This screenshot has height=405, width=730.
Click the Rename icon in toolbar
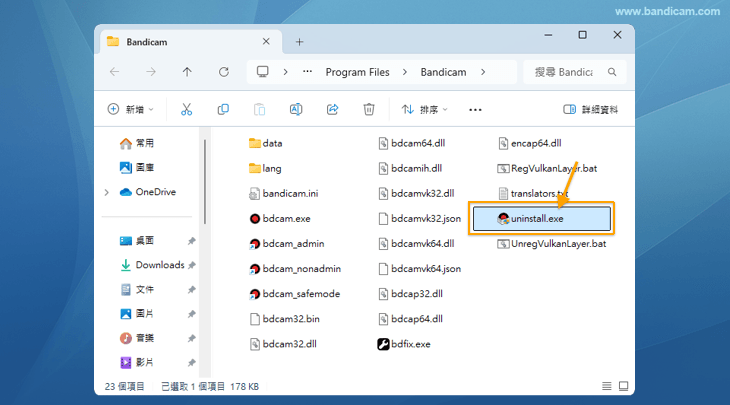296,109
